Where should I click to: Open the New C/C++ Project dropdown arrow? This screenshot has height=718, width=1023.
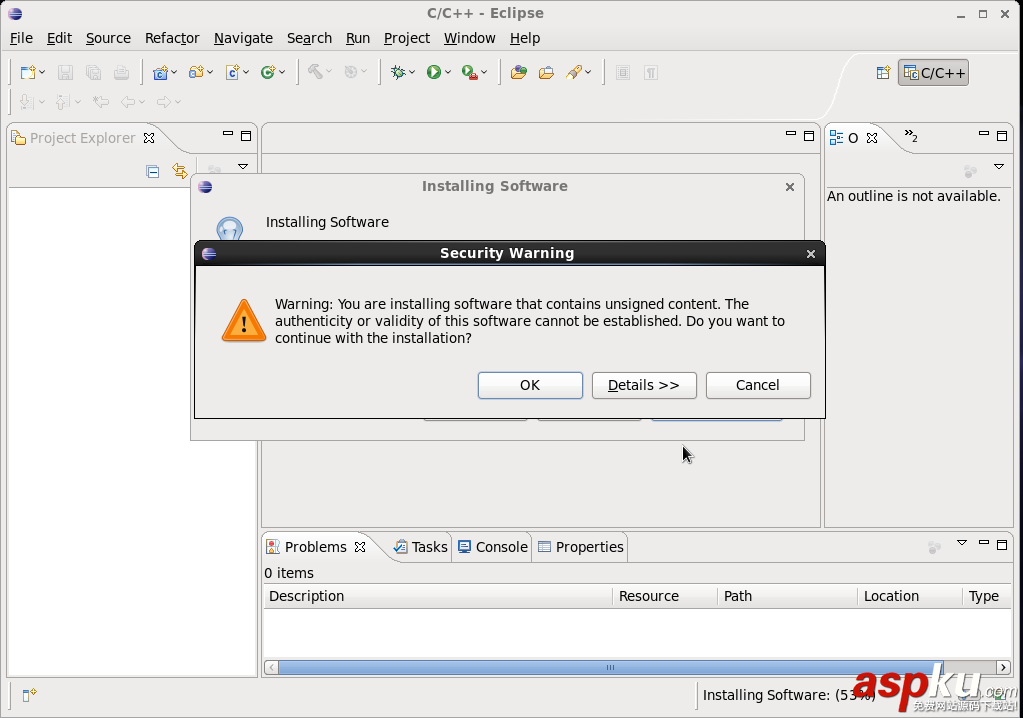coord(174,72)
